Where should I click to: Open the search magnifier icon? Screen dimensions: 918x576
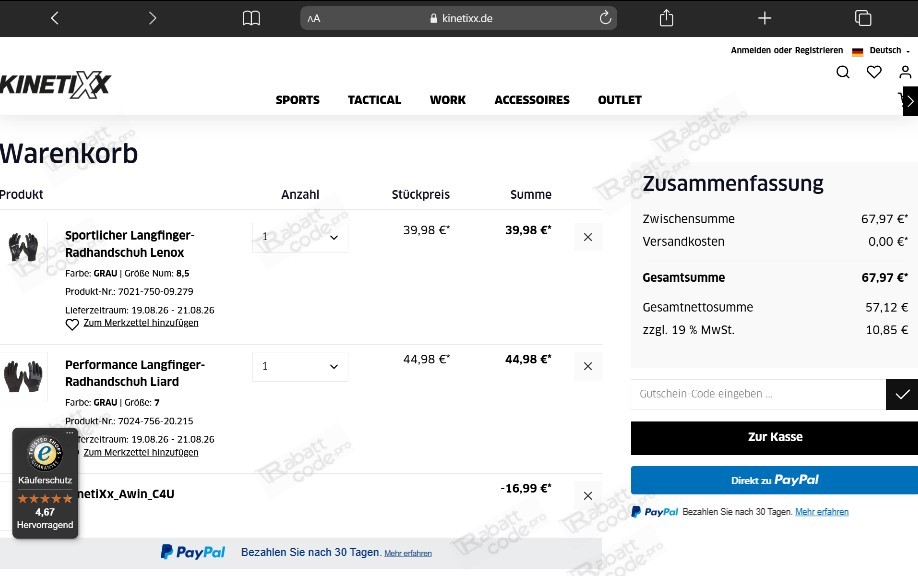click(842, 72)
